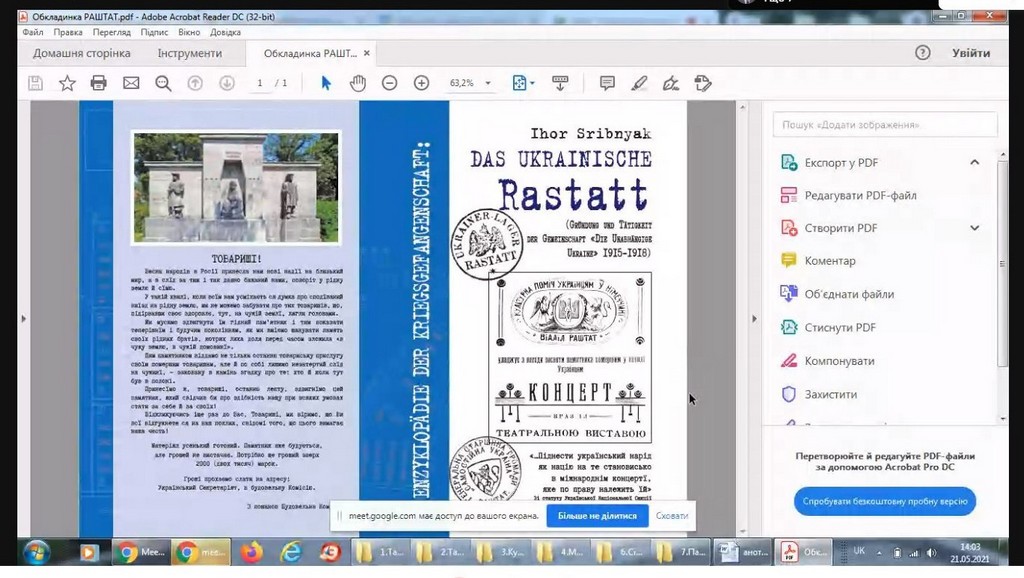Add a sticky note comment
This screenshot has width=1024, height=578.
tap(607, 83)
